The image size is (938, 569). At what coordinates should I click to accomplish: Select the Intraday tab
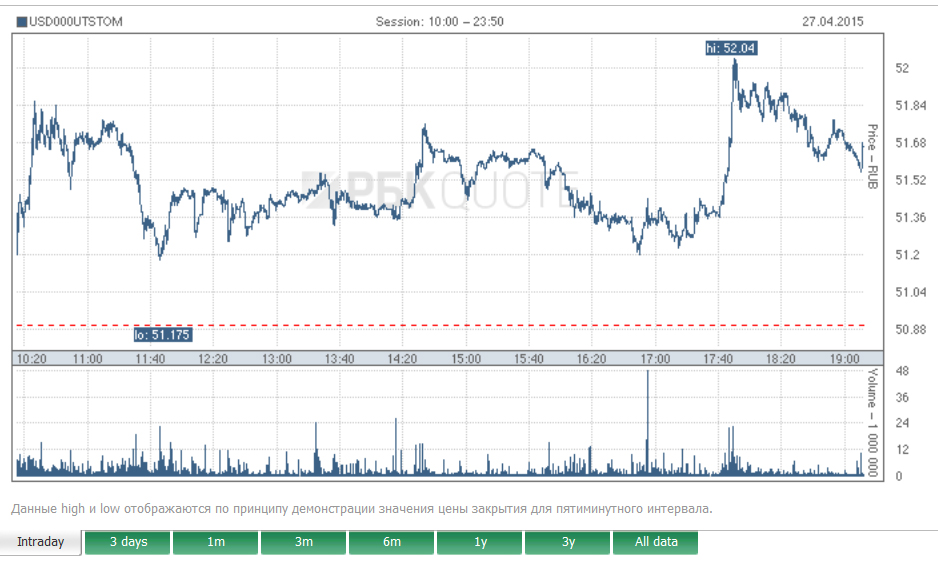click(41, 542)
